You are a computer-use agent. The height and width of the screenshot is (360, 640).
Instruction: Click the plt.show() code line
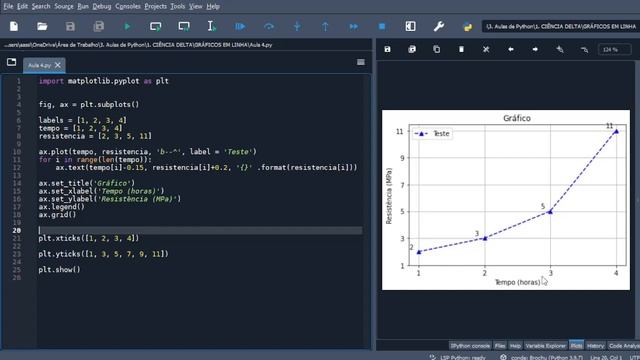pos(60,270)
